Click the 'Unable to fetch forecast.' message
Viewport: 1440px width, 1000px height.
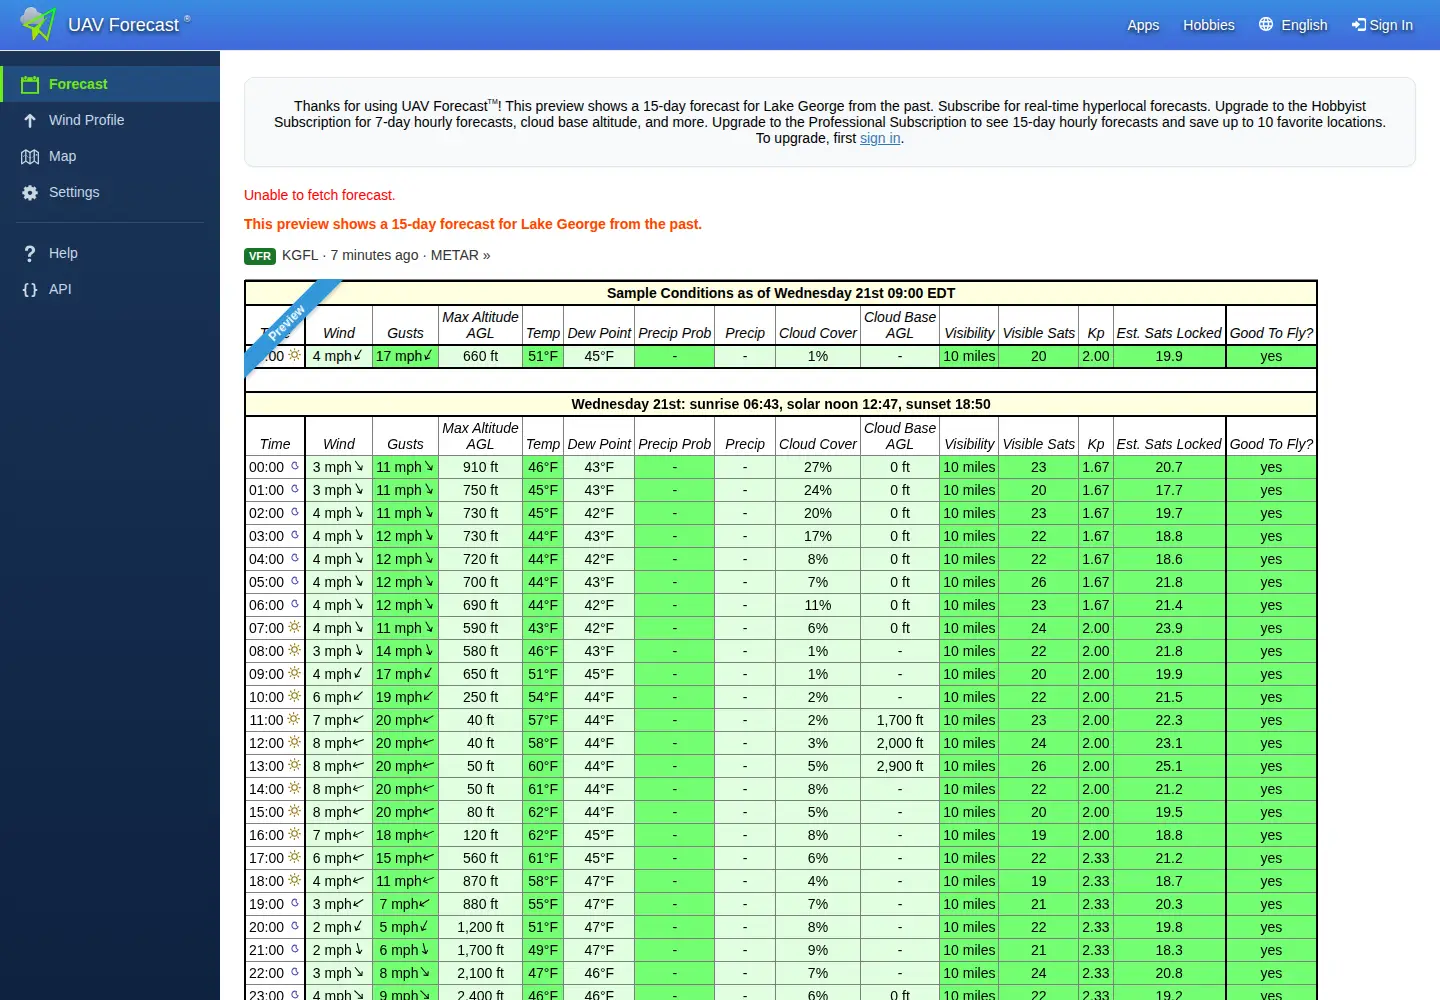click(319, 195)
